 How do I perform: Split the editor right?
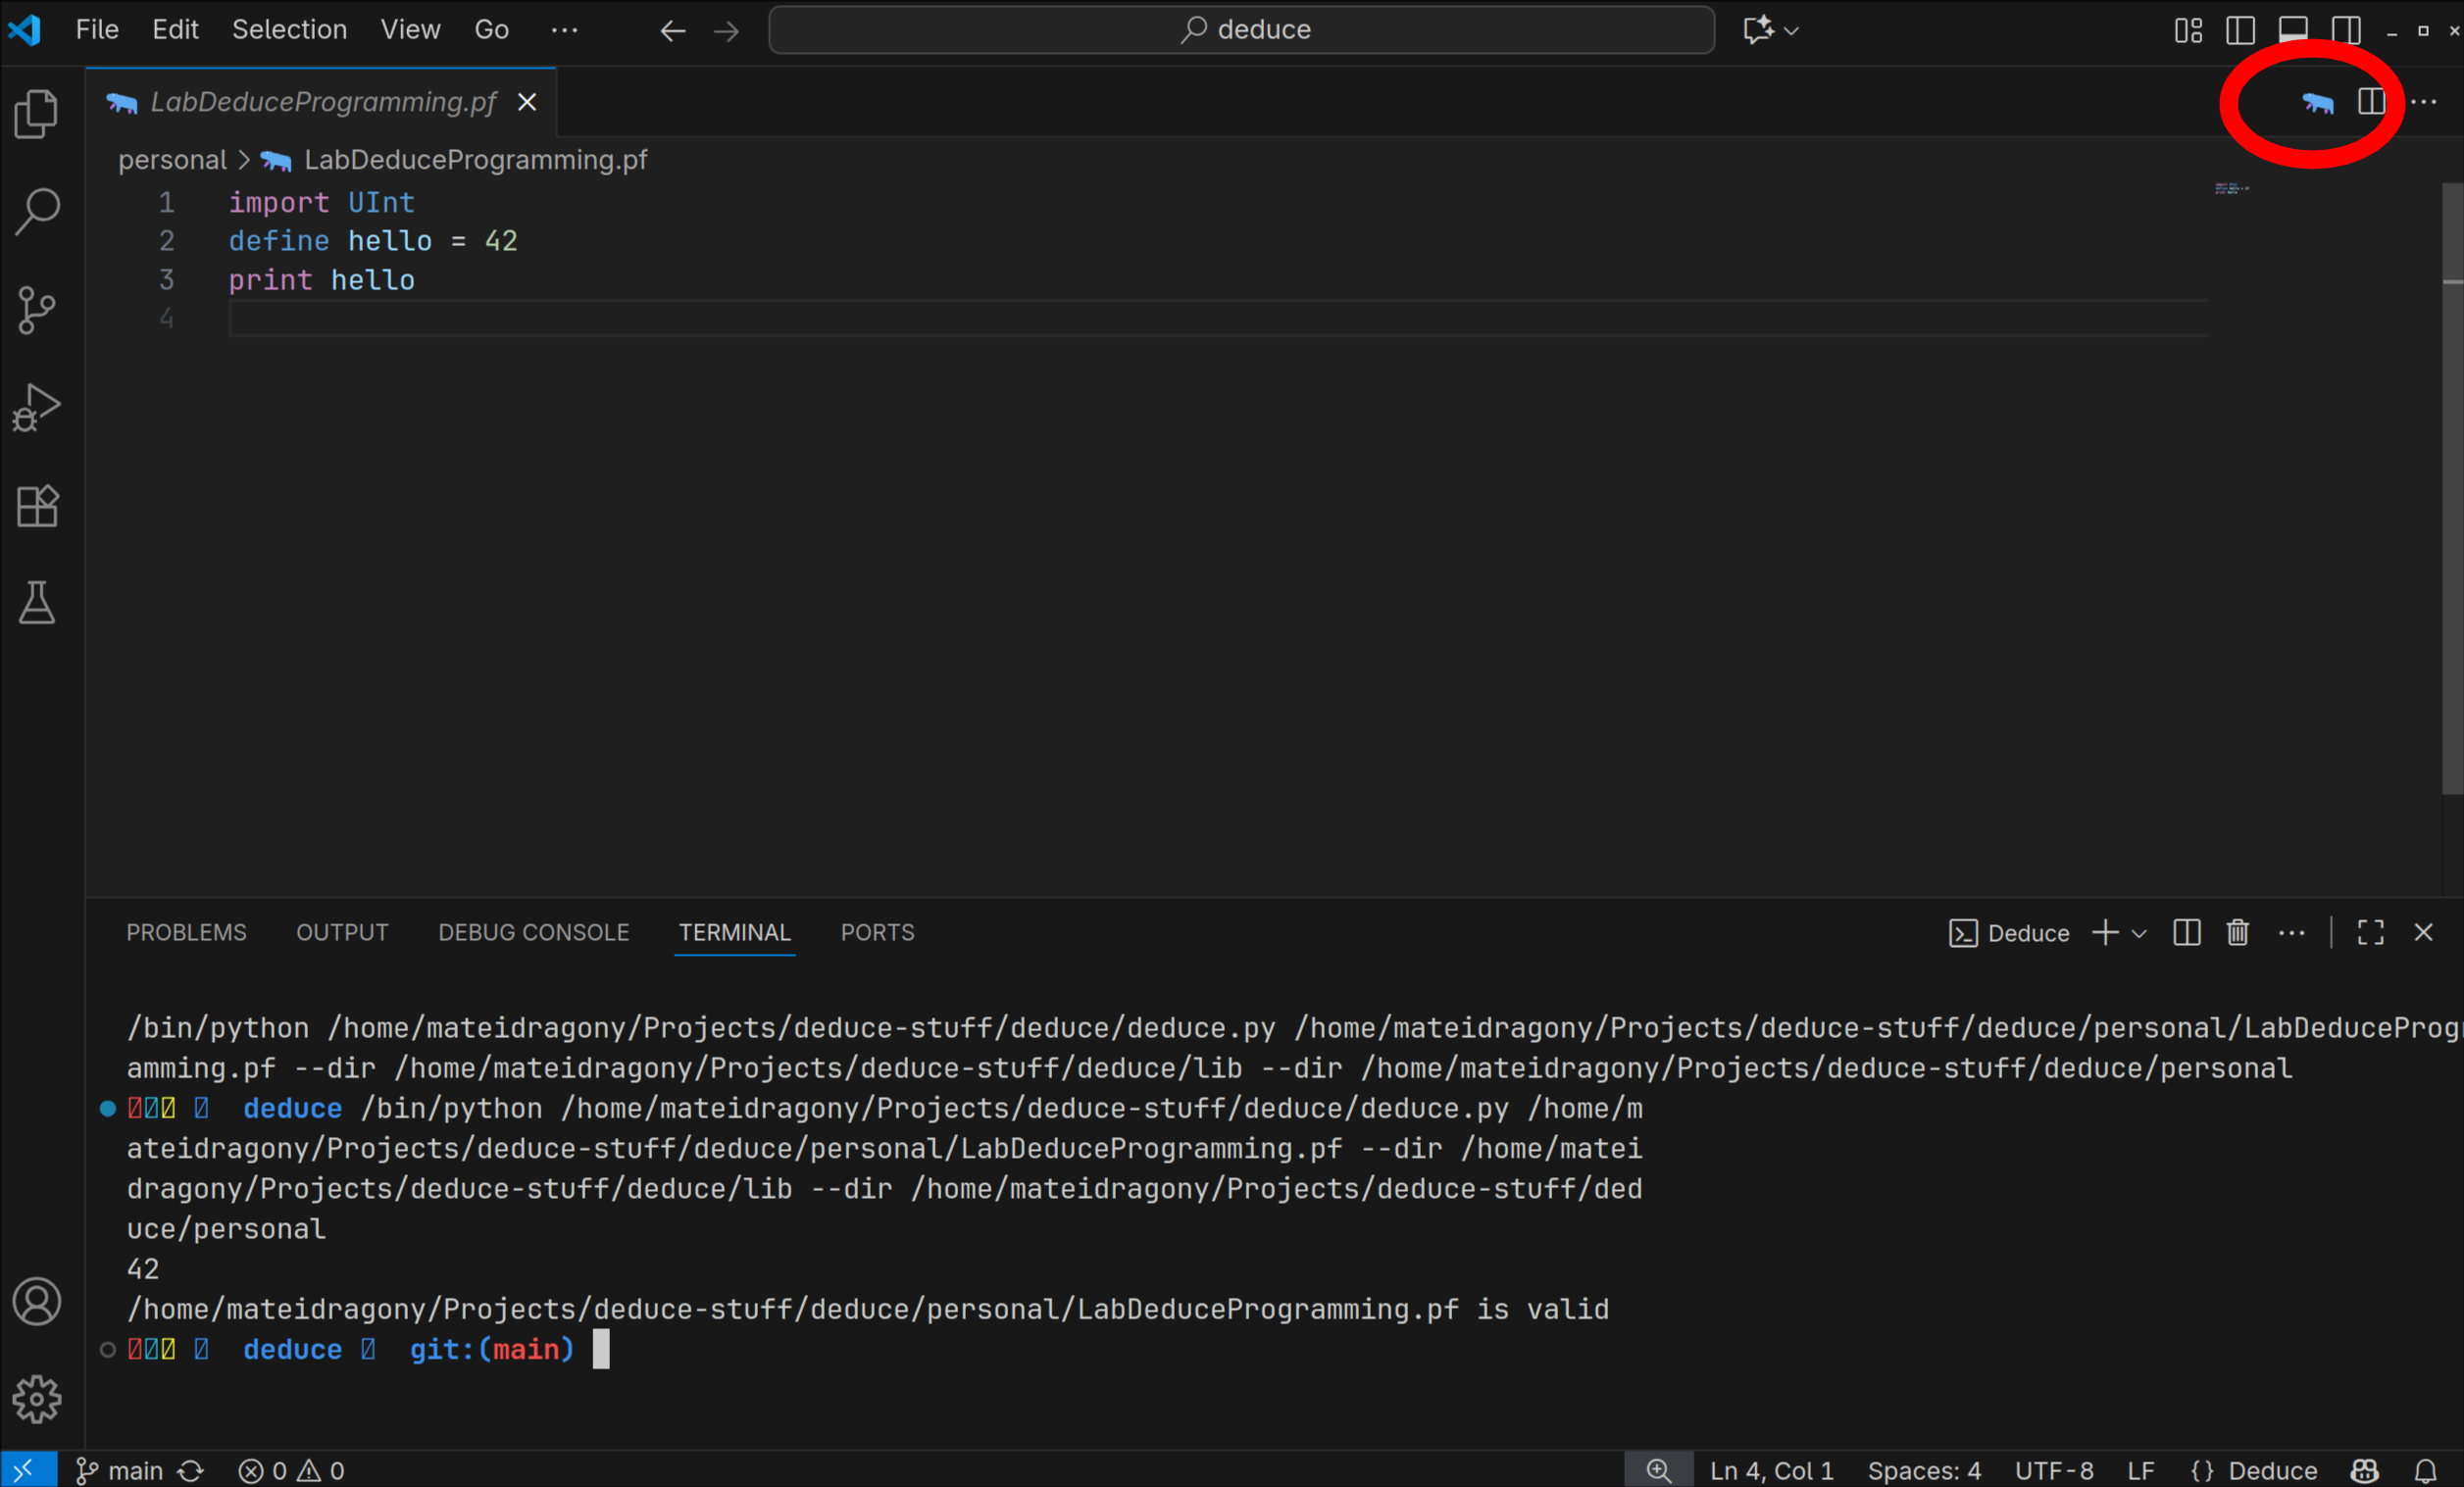click(2371, 102)
